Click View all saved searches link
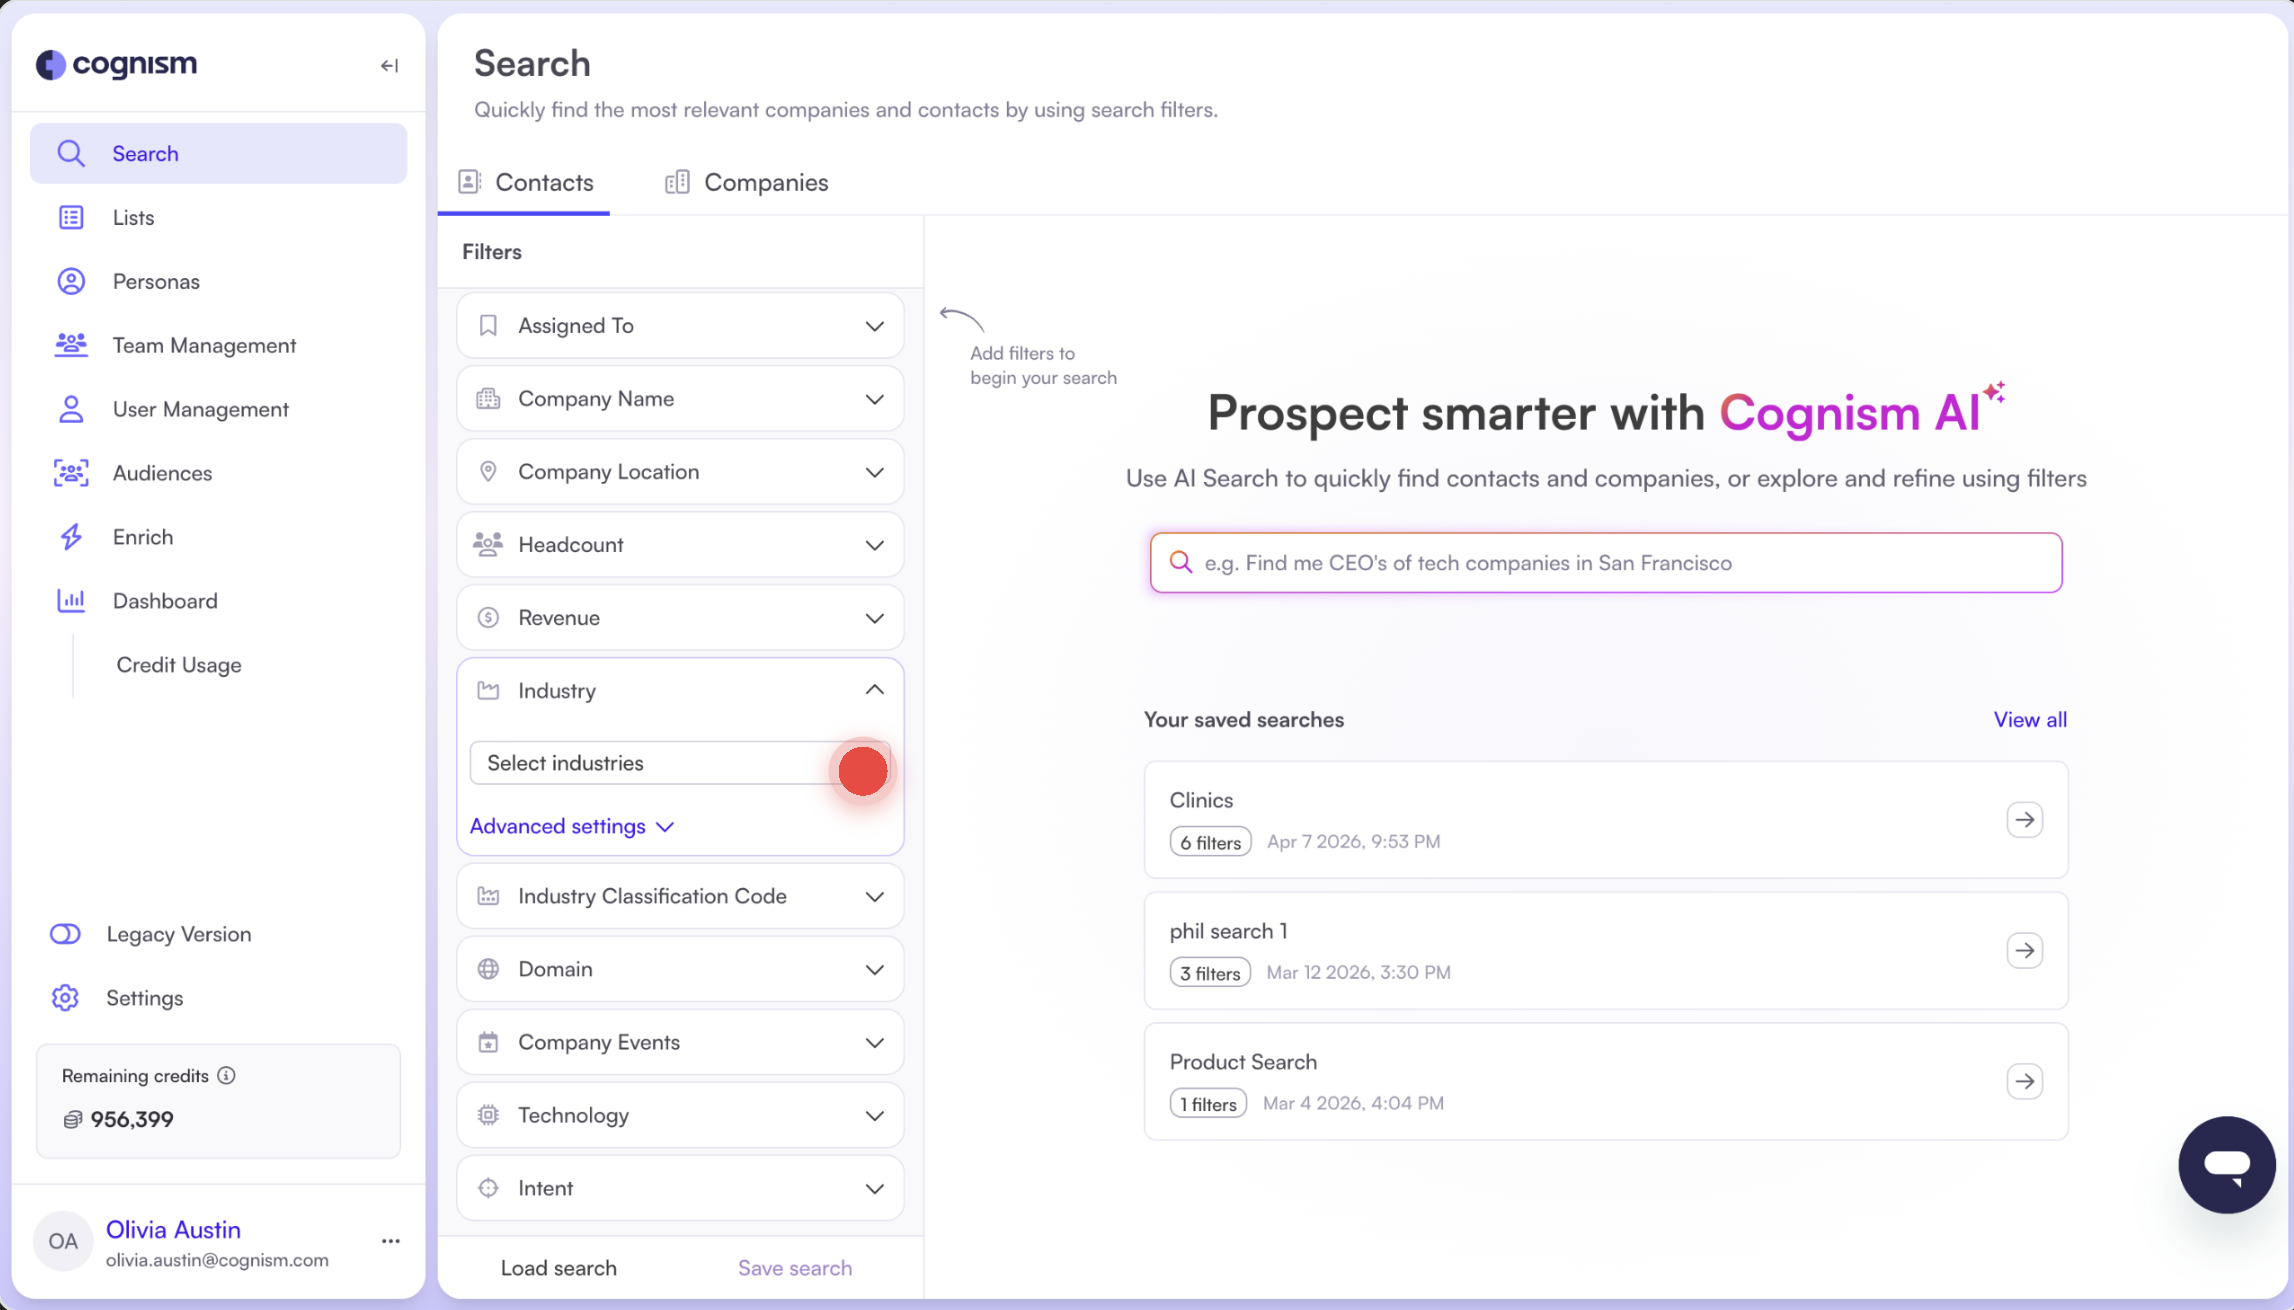Image resolution: width=2294 pixels, height=1310 pixels. tap(2029, 720)
